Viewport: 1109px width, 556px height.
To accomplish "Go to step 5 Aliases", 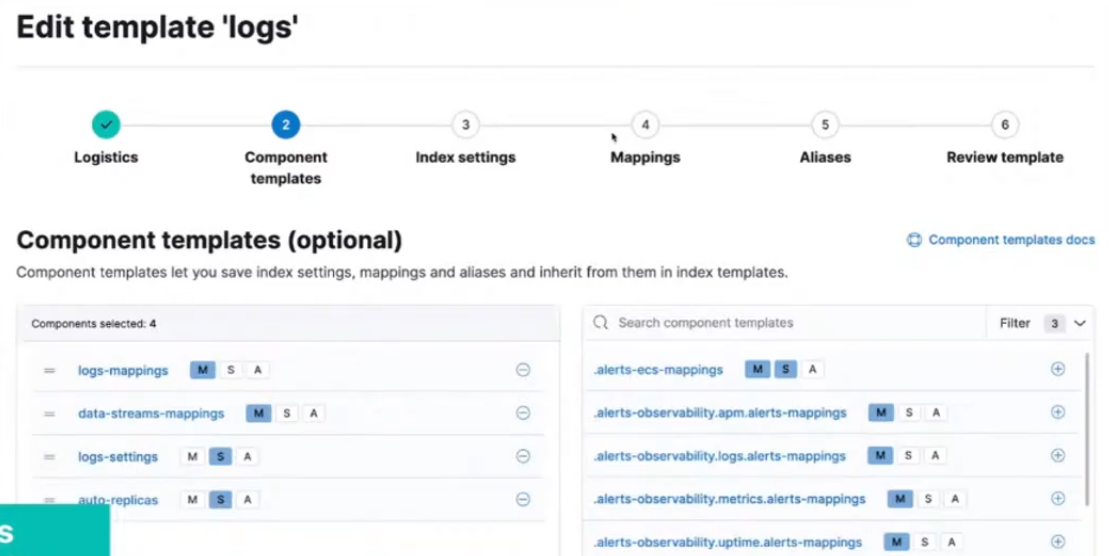I will [825, 125].
